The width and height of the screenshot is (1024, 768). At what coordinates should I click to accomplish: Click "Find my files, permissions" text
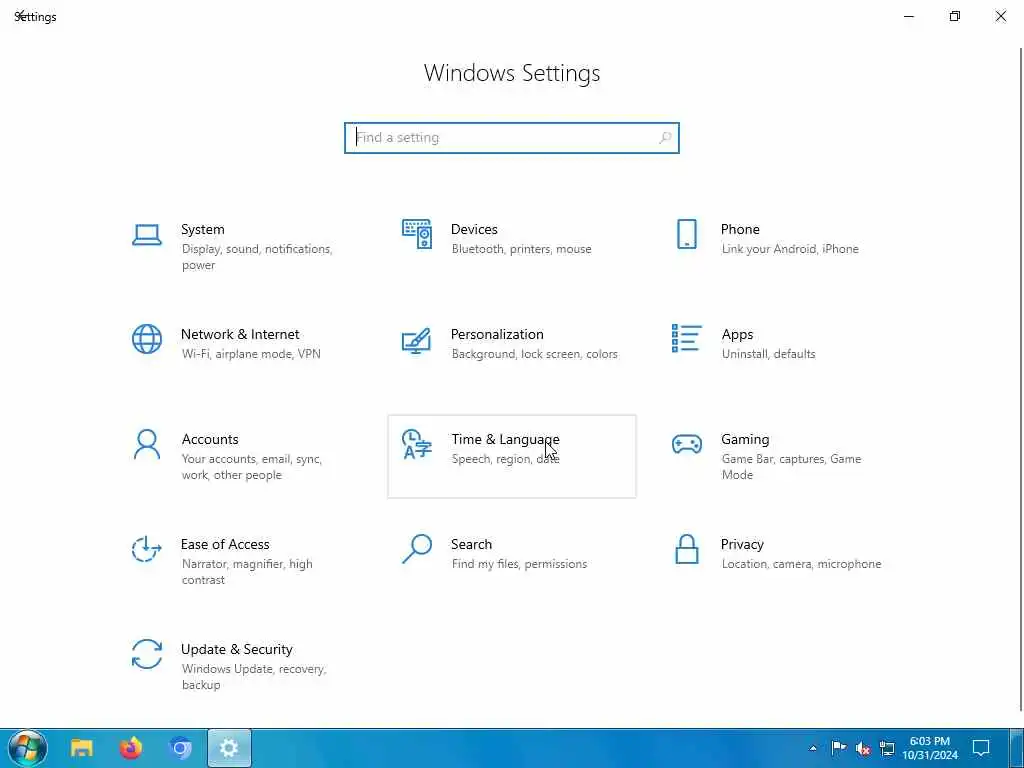point(519,564)
